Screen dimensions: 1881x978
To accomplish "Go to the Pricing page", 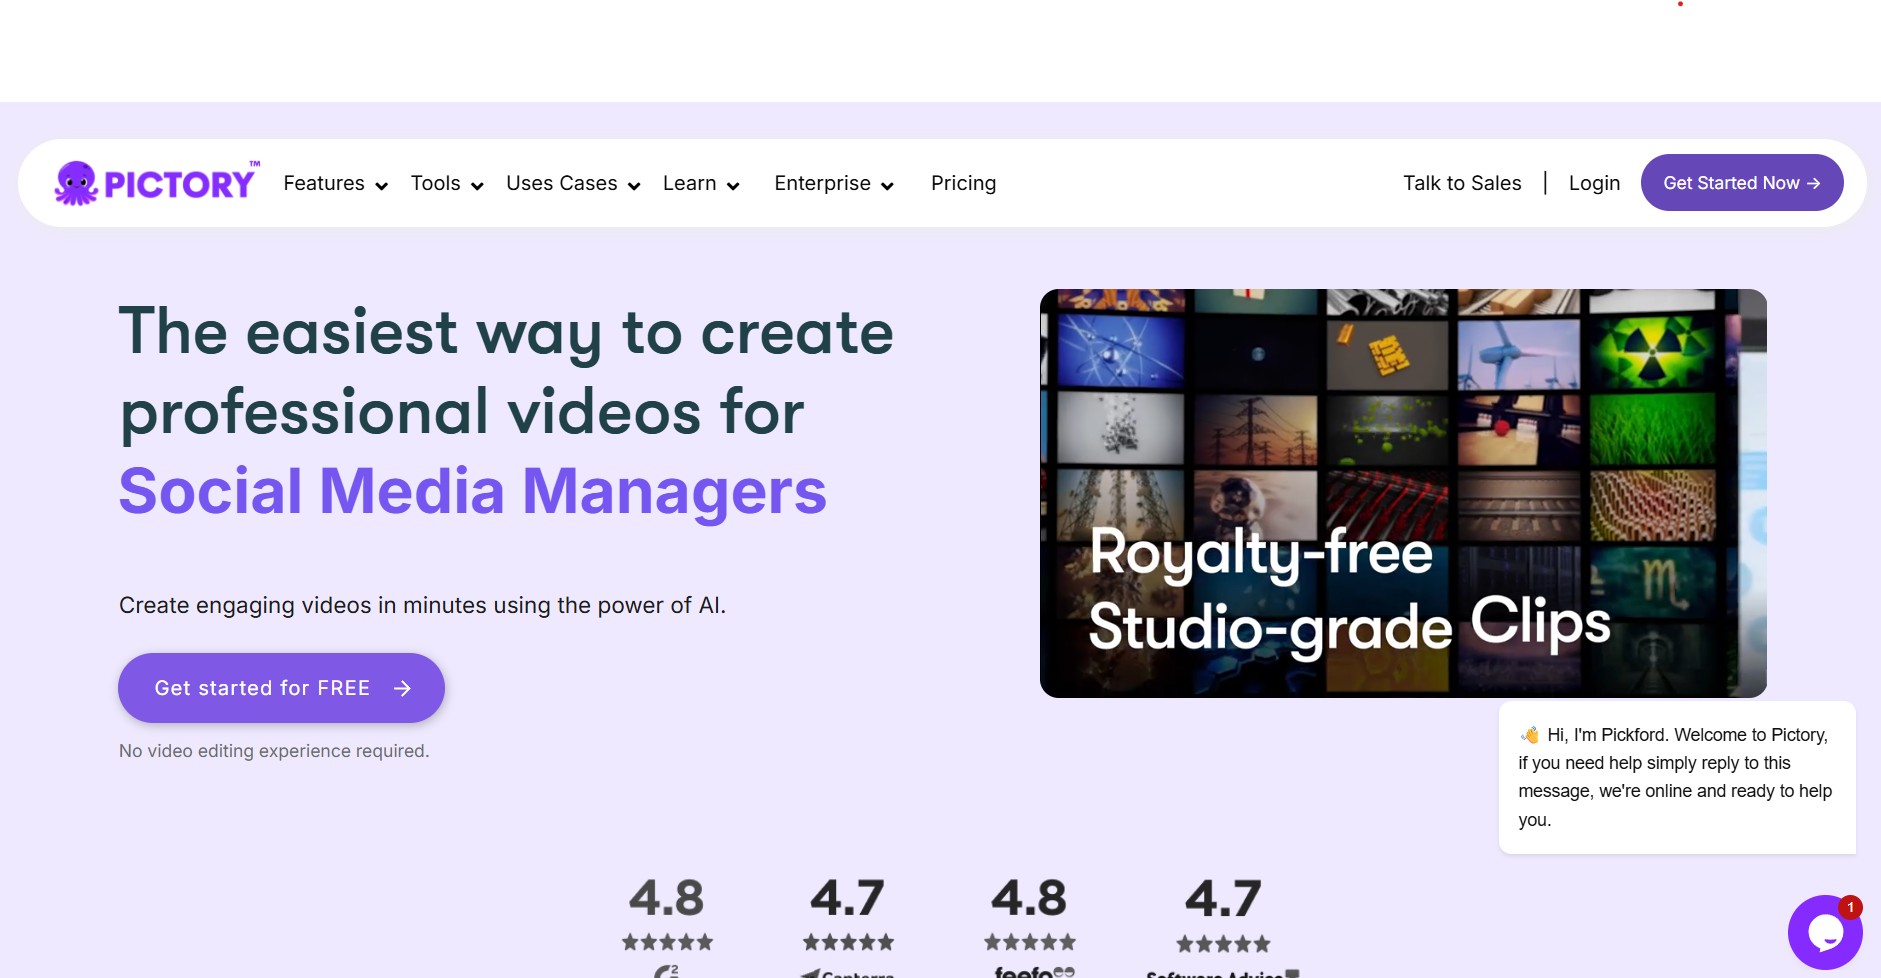I will [963, 184].
